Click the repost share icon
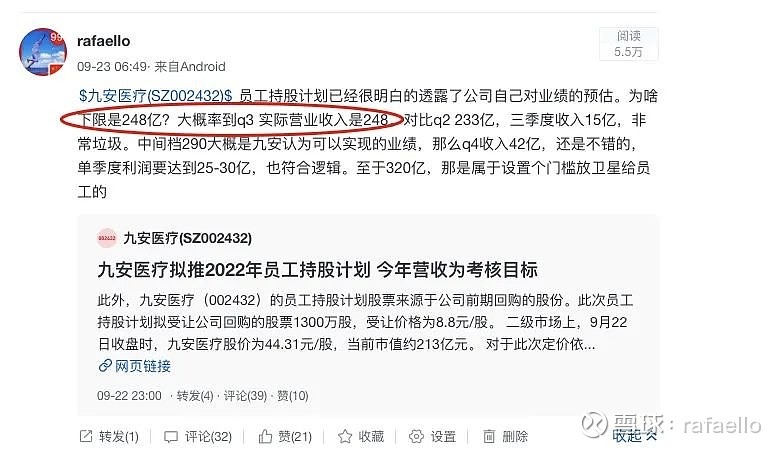This screenshot has width=784, height=449. (x=86, y=436)
